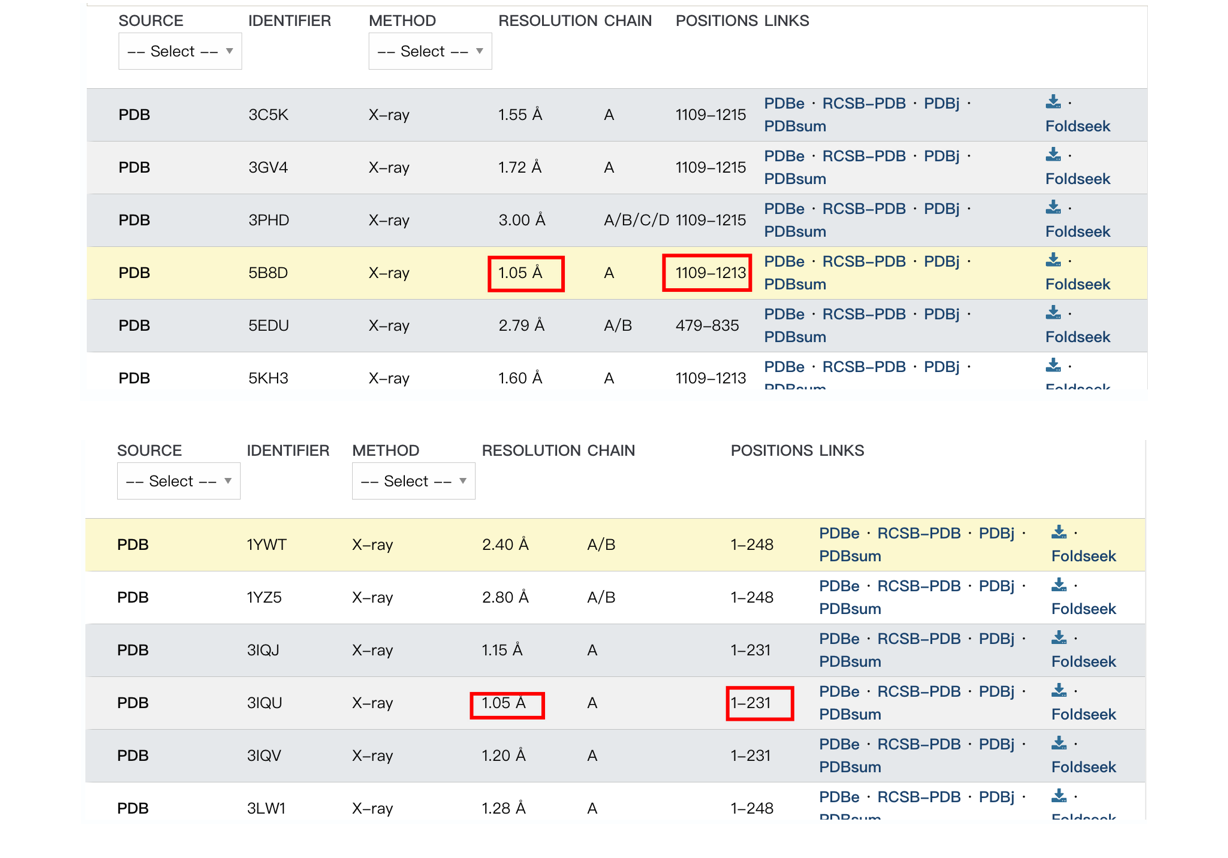Click download icon for 3PHD row

1053,208
